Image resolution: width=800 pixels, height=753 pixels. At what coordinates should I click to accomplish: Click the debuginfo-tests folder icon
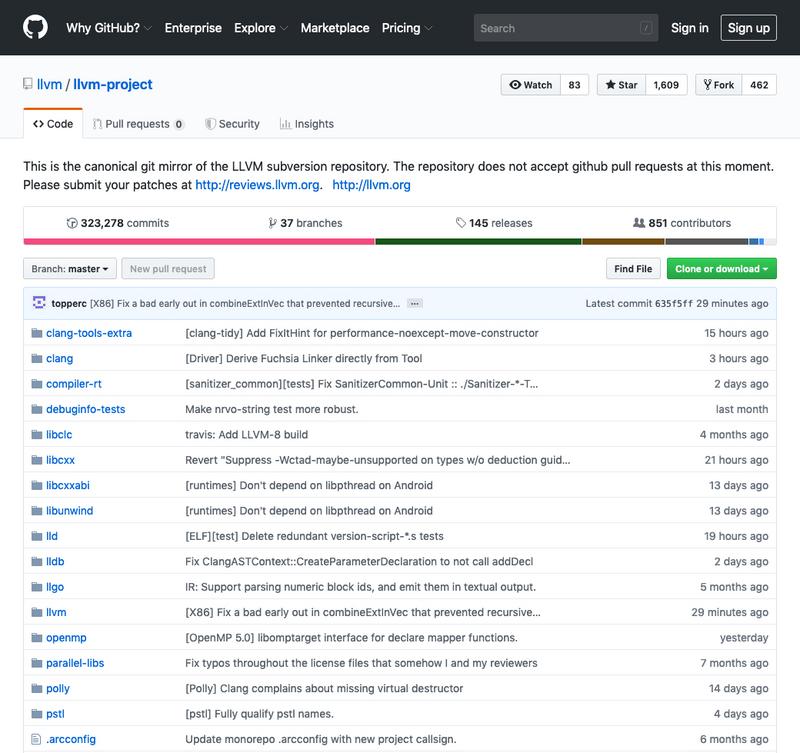(37, 409)
